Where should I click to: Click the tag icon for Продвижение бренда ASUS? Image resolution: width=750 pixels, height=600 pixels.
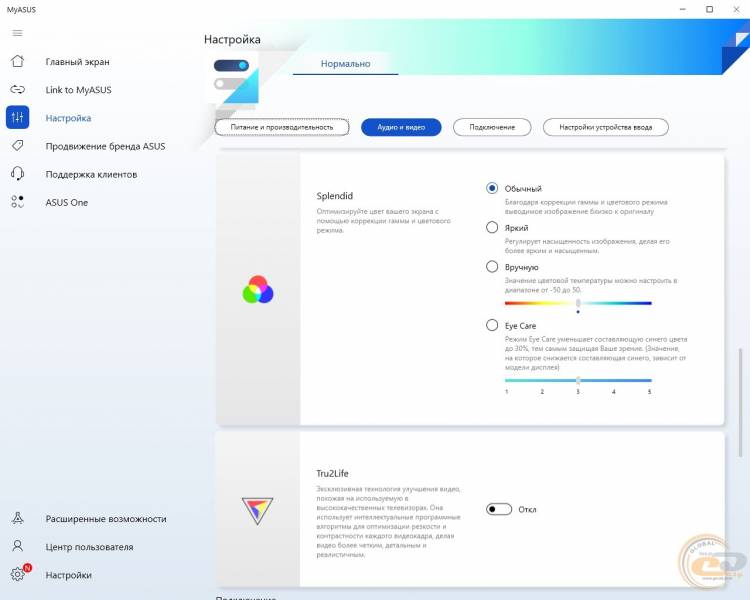(x=18, y=145)
